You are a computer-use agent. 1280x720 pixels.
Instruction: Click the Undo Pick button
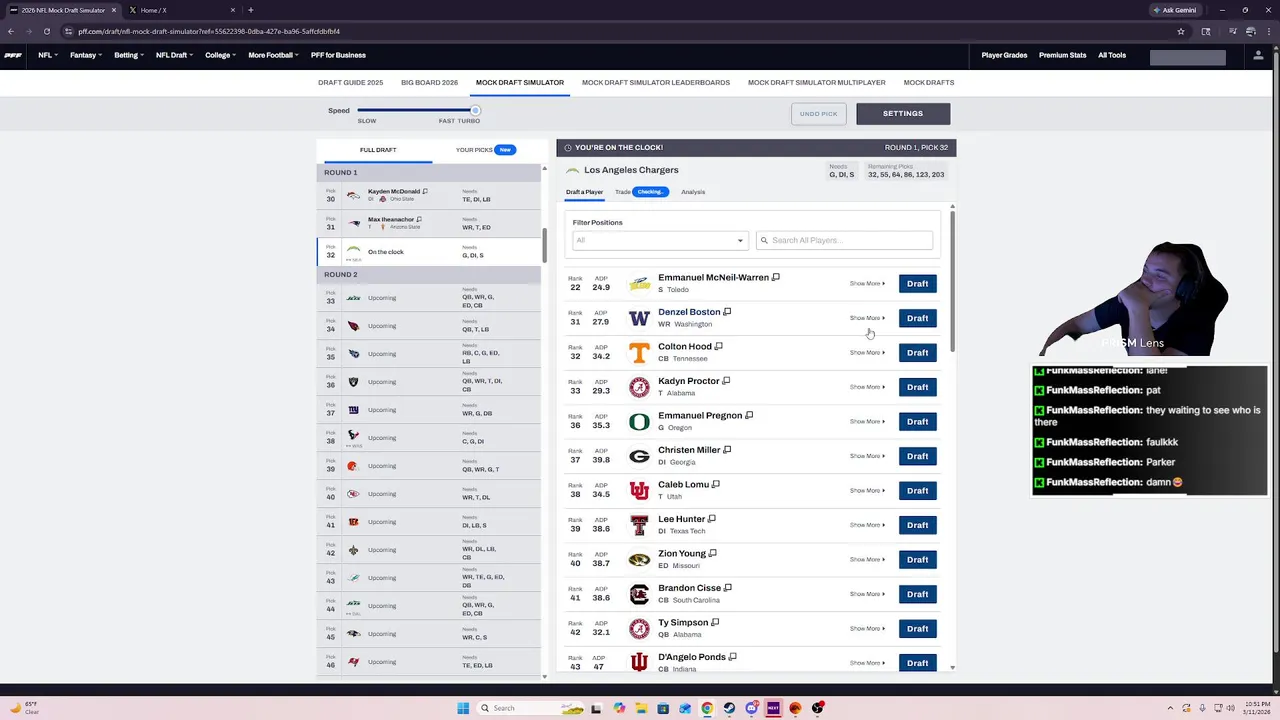pos(818,114)
